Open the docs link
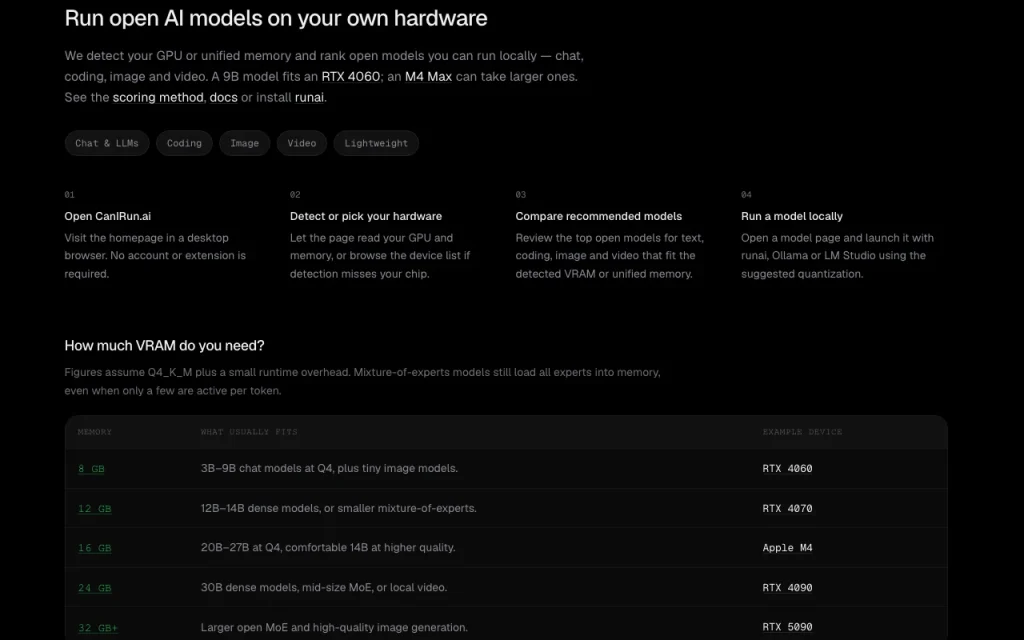 click(223, 97)
